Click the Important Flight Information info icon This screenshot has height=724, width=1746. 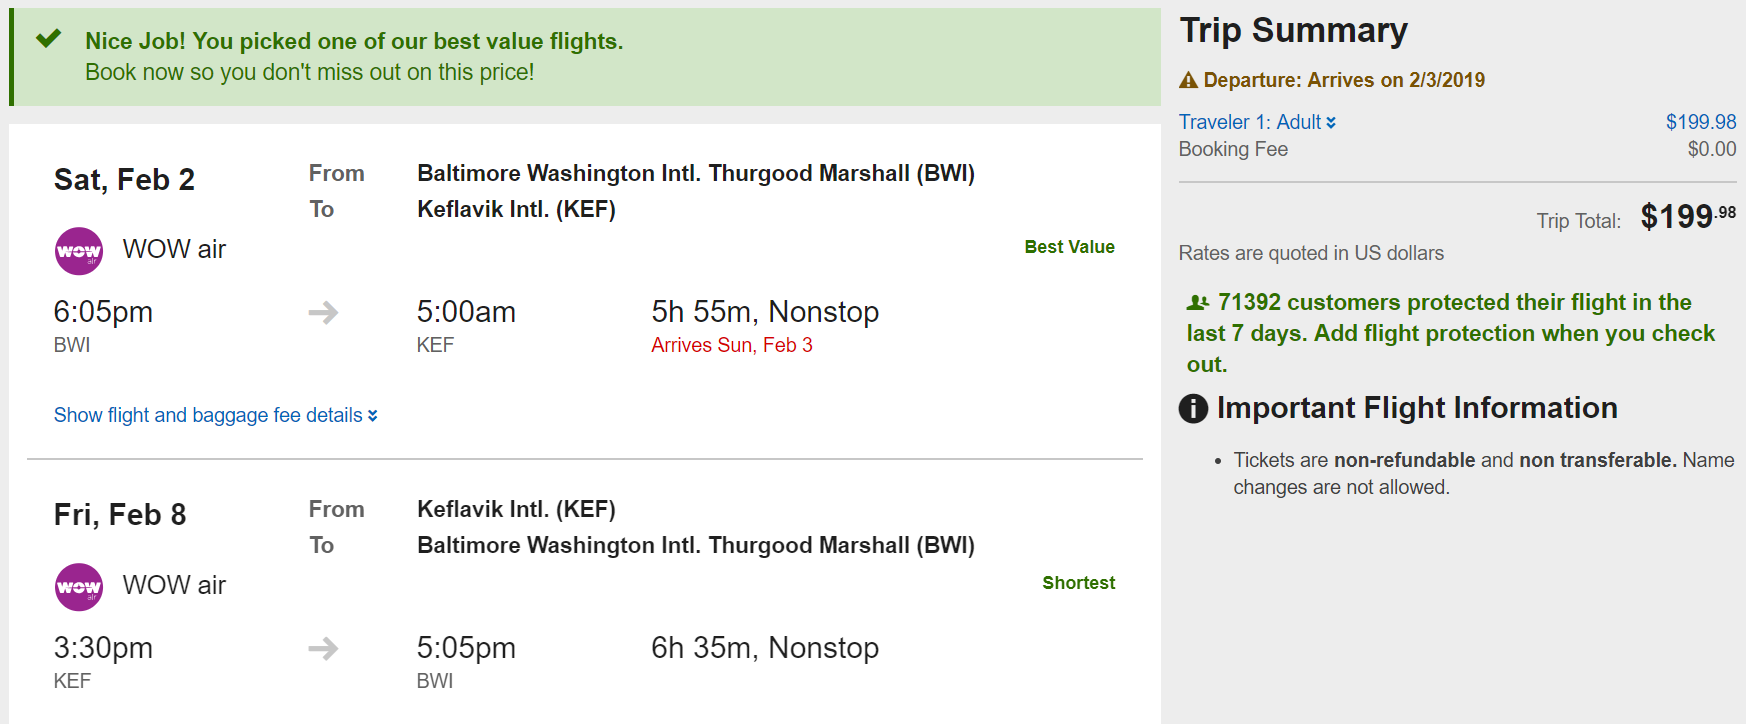coord(1193,409)
